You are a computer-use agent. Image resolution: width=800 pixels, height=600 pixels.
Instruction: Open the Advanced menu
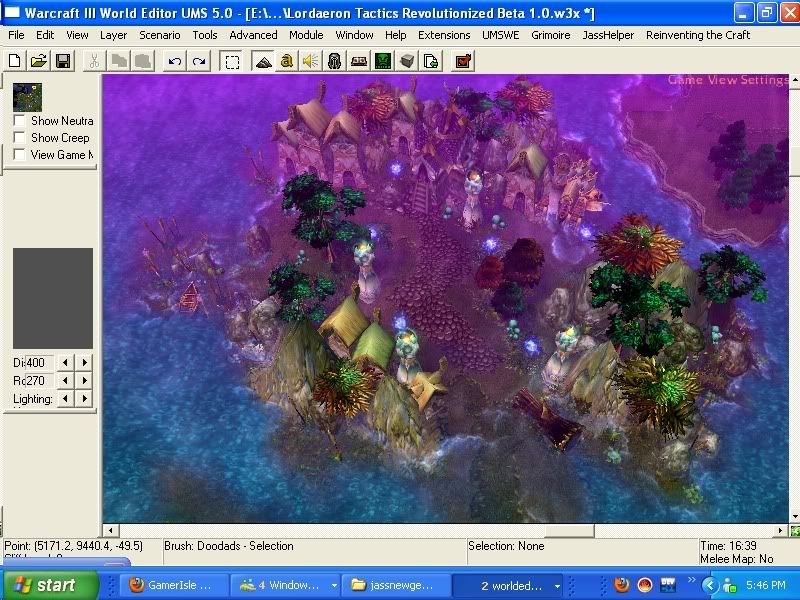tap(253, 35)
